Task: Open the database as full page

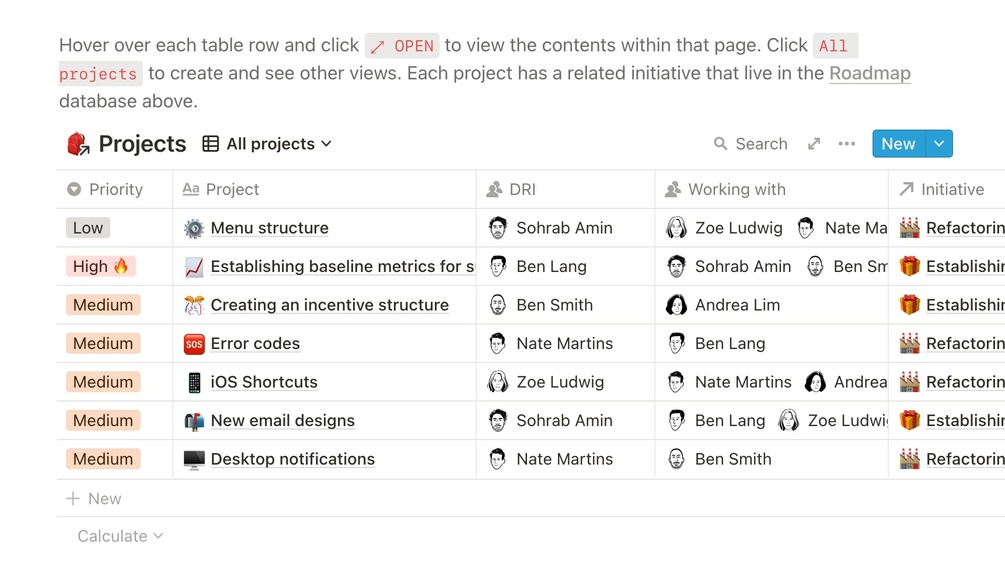Action: (x=814, y=144)
